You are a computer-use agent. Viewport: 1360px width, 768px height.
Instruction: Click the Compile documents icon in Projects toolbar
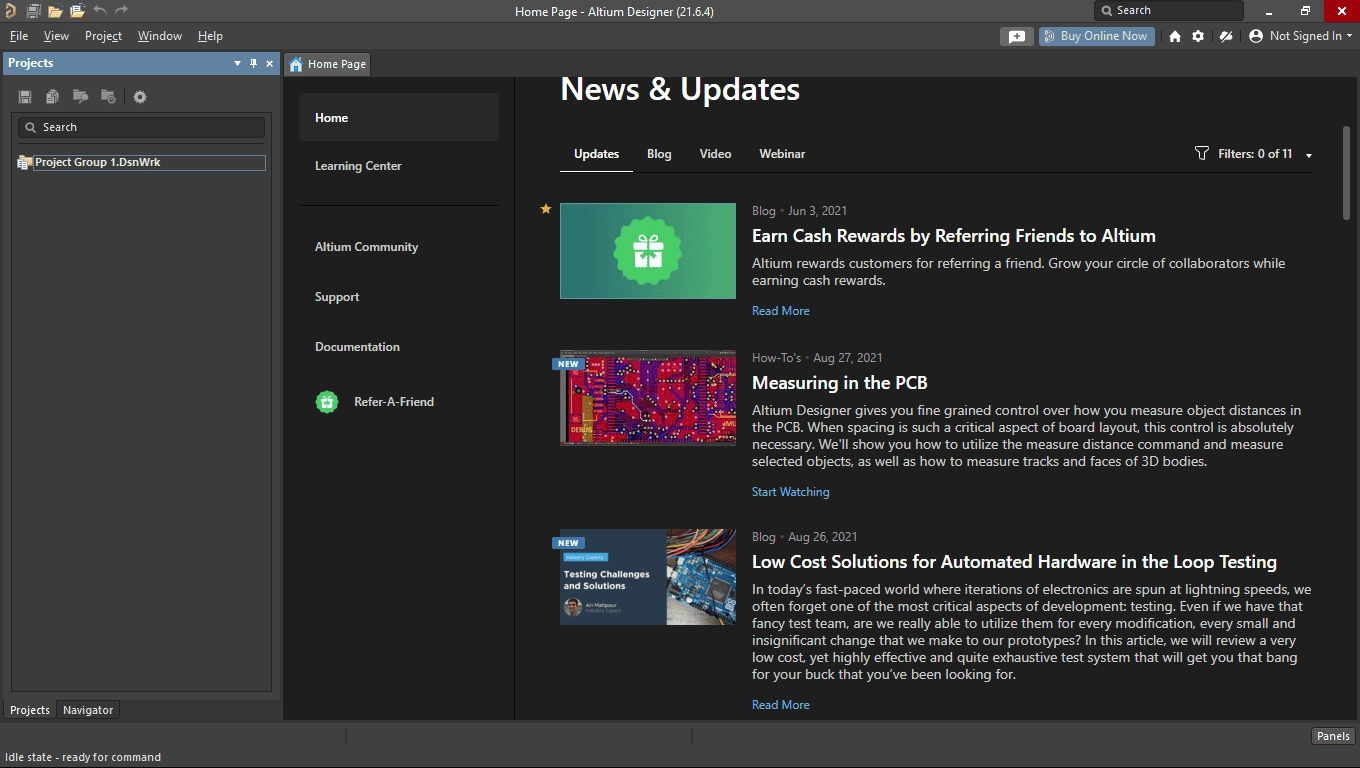click(x=52, y=97)
